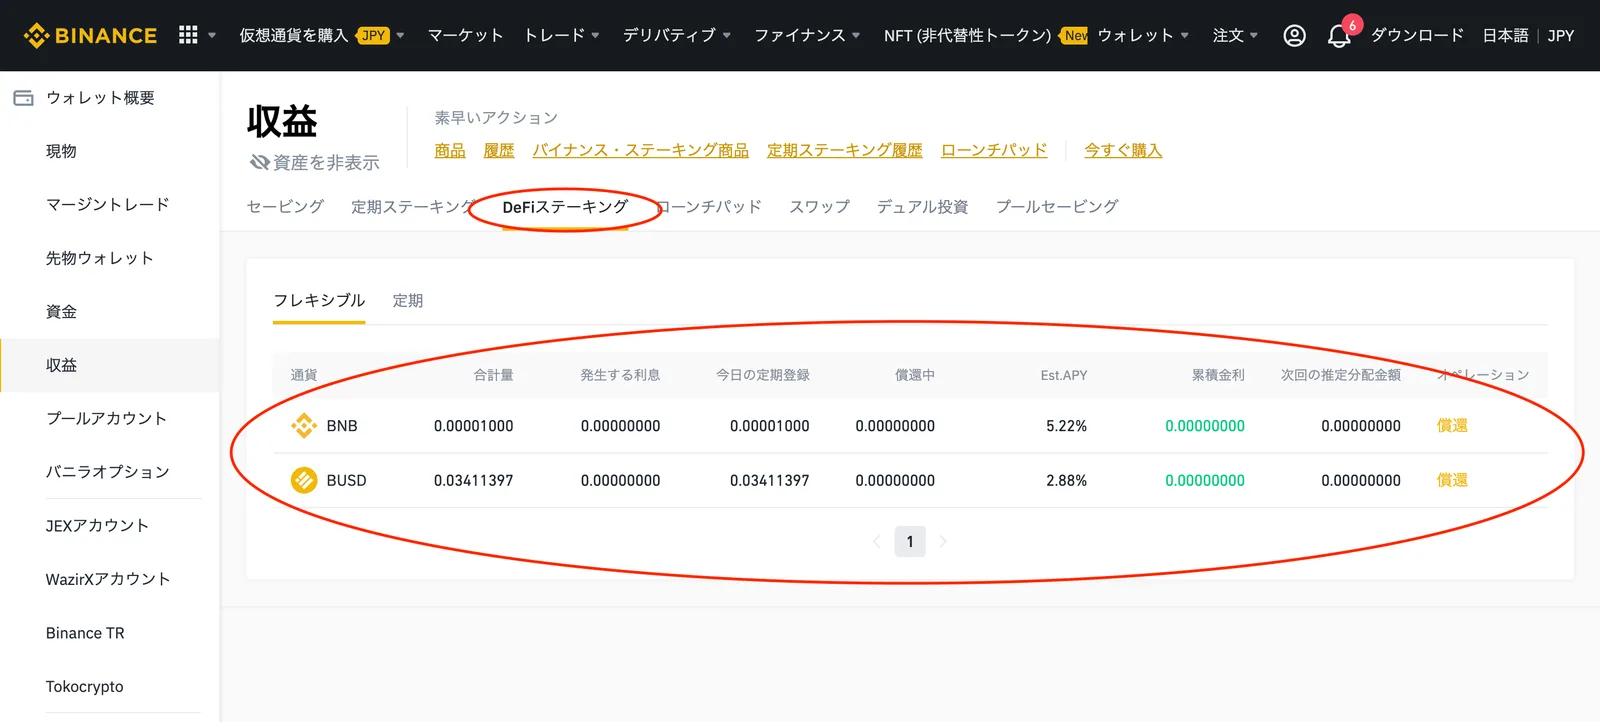1600x722 pixels.
Task: Toggle 資産を非表示 to hide assets
Action: 315,162
